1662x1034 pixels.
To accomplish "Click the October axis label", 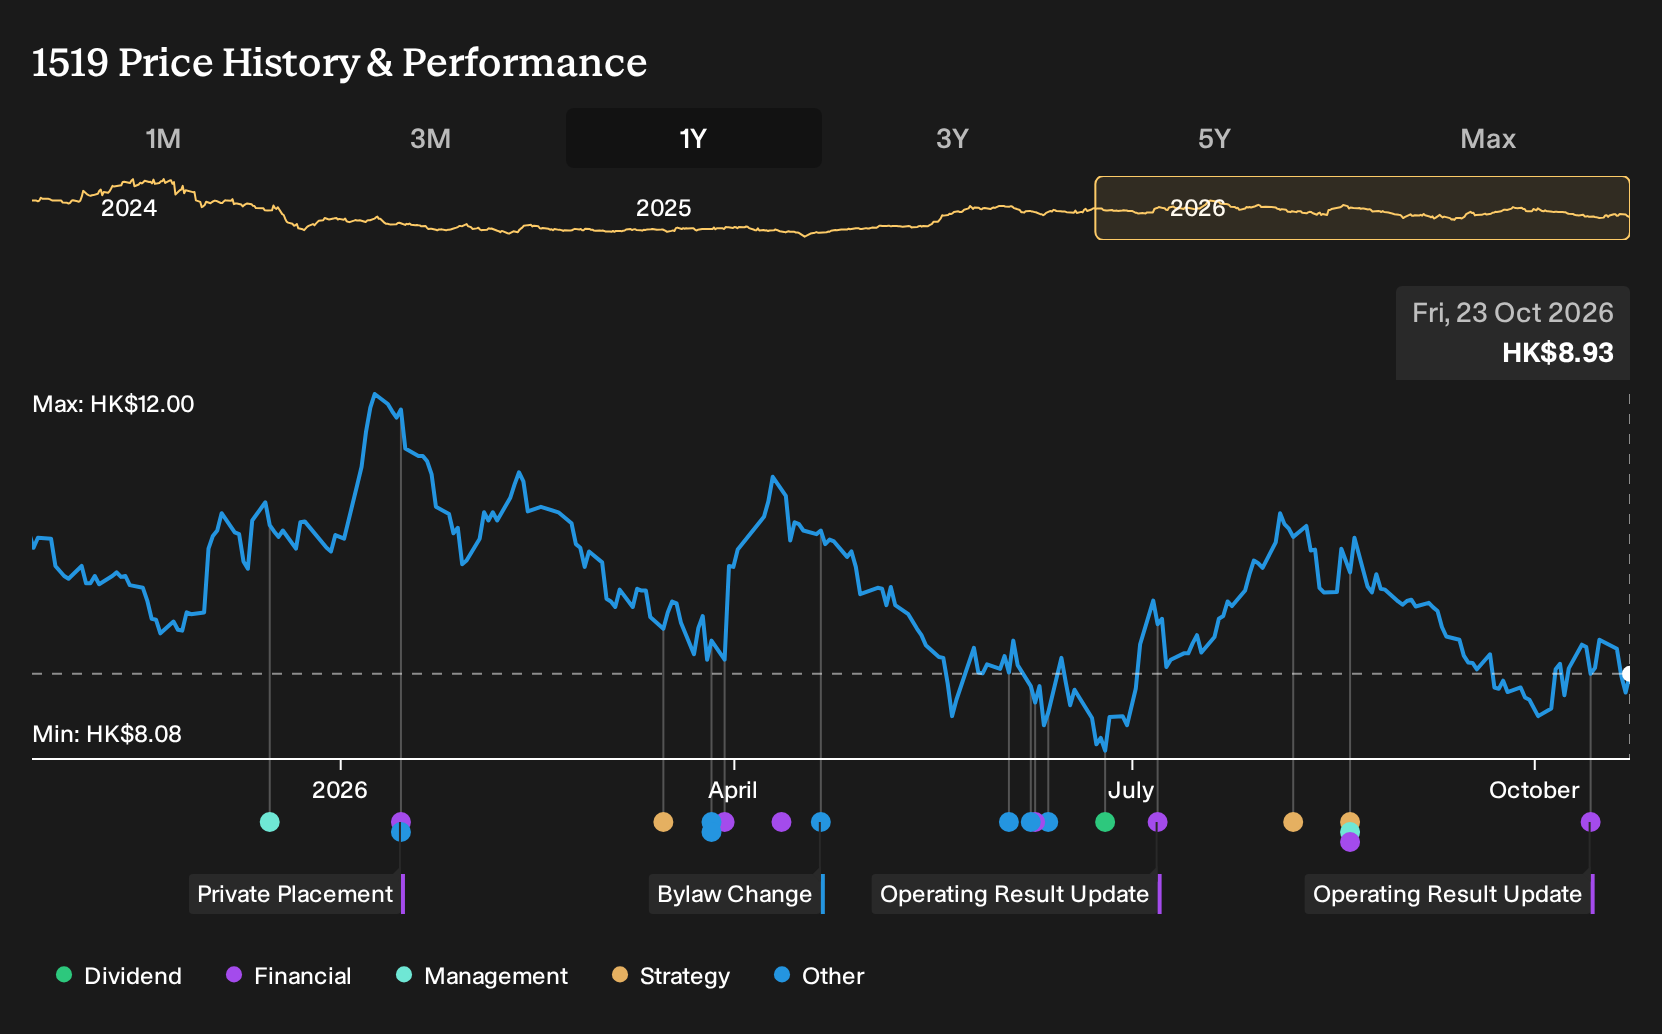I will click(x=1534, y=790).
